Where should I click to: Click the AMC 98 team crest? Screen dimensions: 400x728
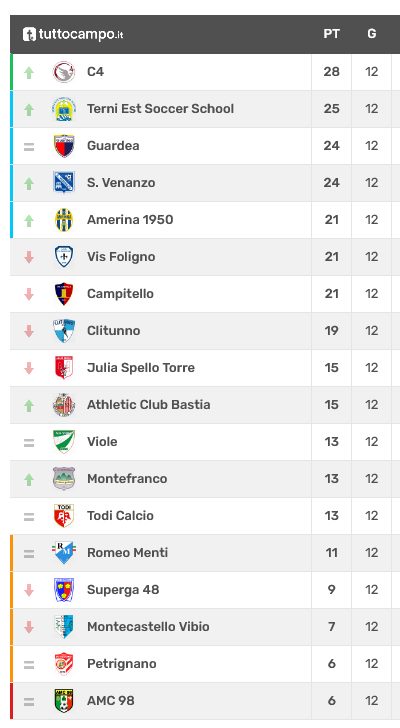(x=64, y=701)
